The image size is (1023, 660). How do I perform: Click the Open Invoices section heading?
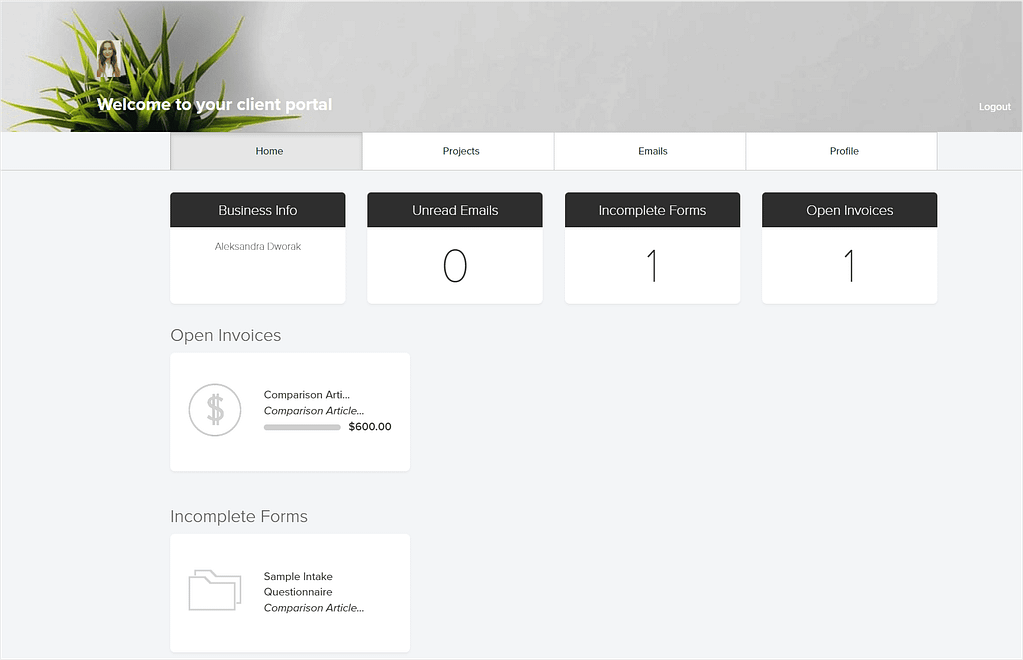coord(226,335)
